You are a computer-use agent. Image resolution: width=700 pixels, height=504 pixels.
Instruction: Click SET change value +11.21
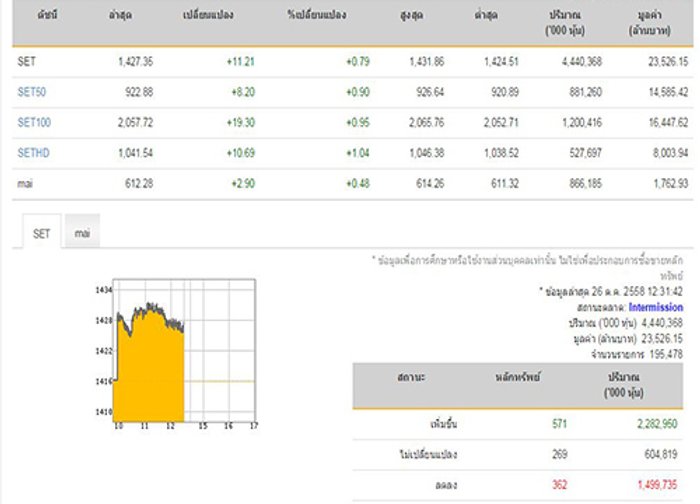click(241, 62)
